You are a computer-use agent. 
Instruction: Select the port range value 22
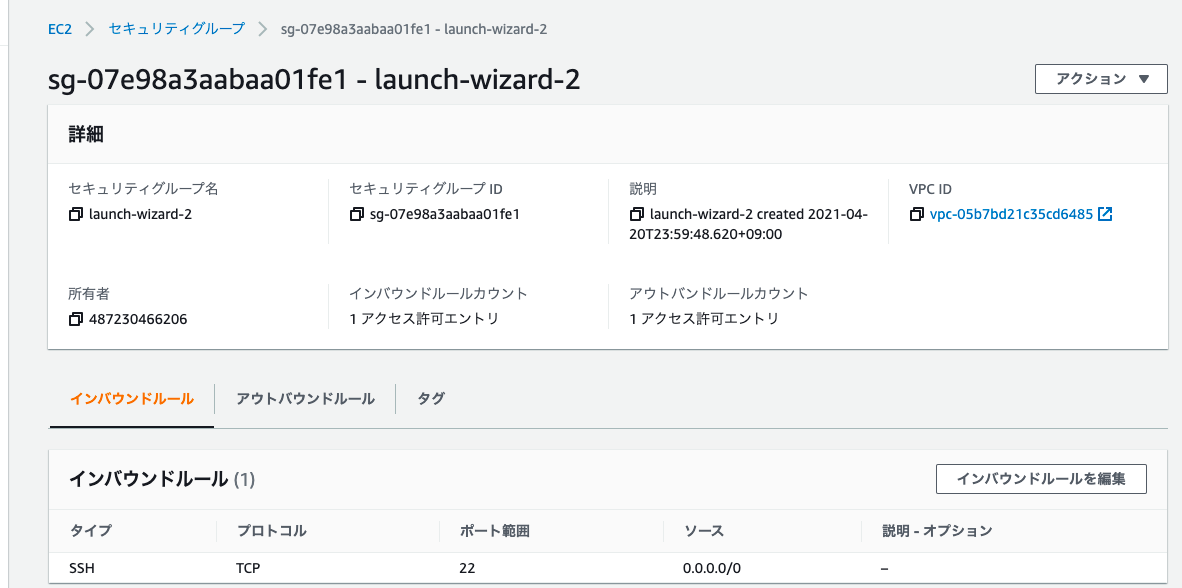point(467,568)
